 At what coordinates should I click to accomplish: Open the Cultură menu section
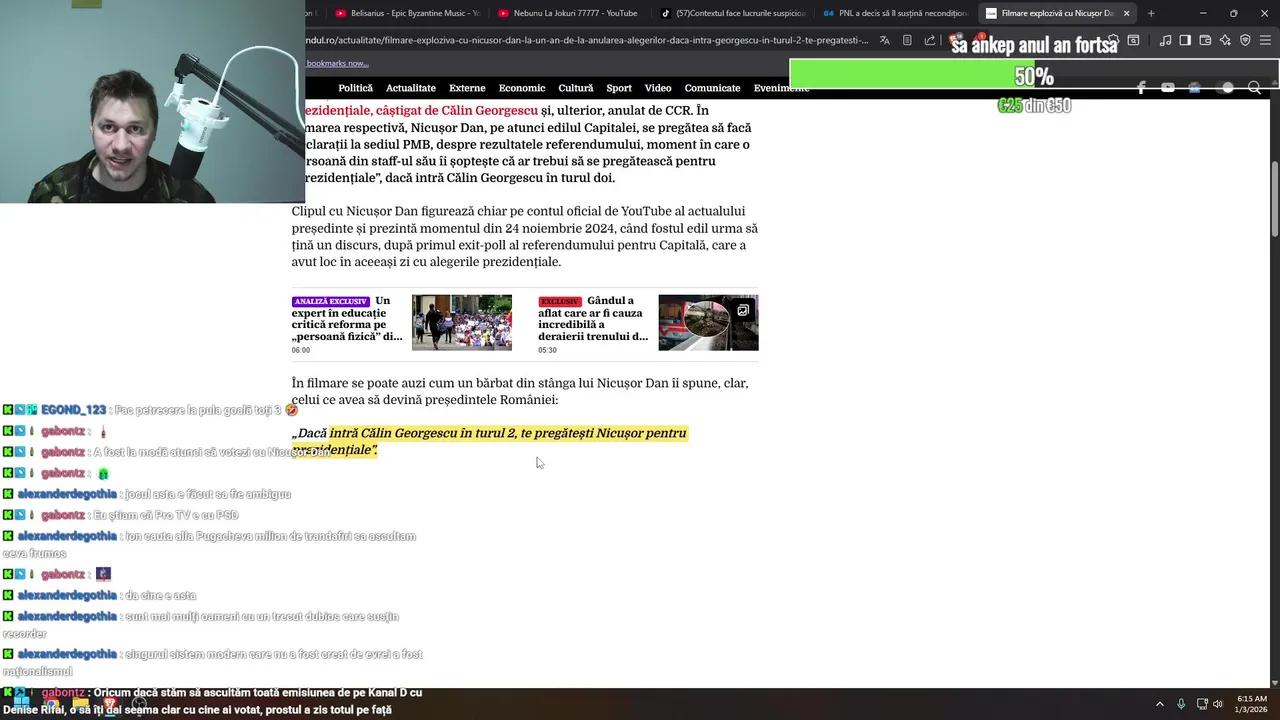(x=576, y=88)
